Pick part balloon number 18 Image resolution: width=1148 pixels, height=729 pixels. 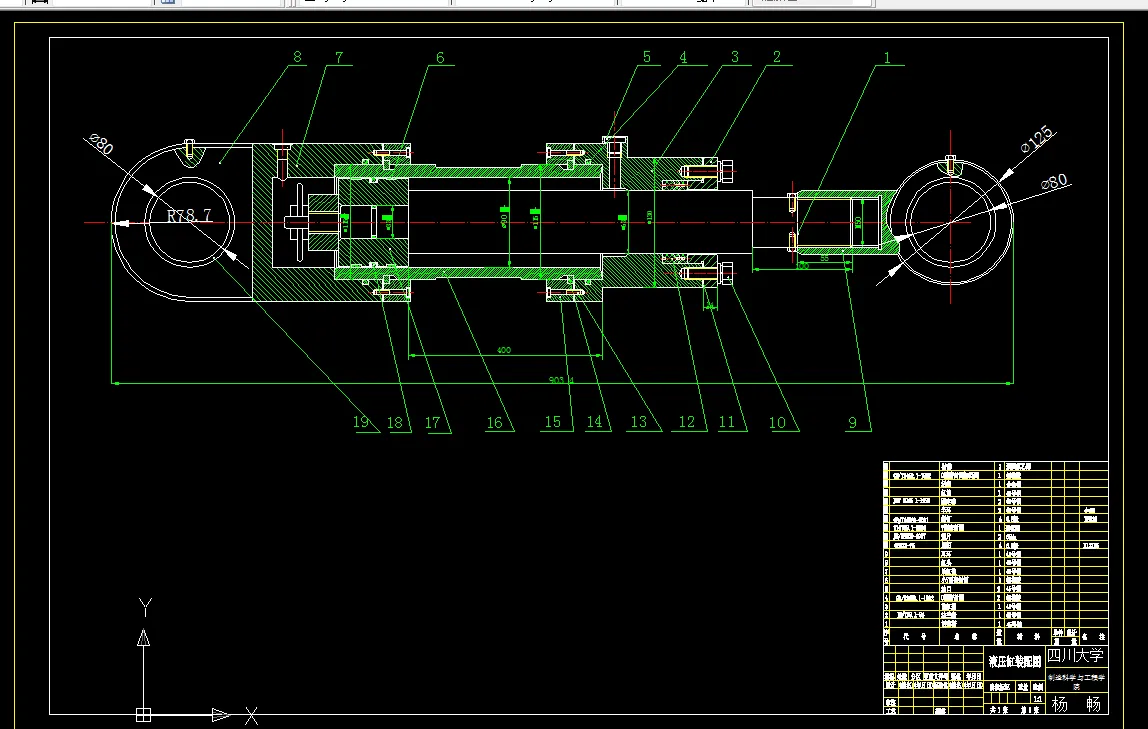[x=395, y=423]
